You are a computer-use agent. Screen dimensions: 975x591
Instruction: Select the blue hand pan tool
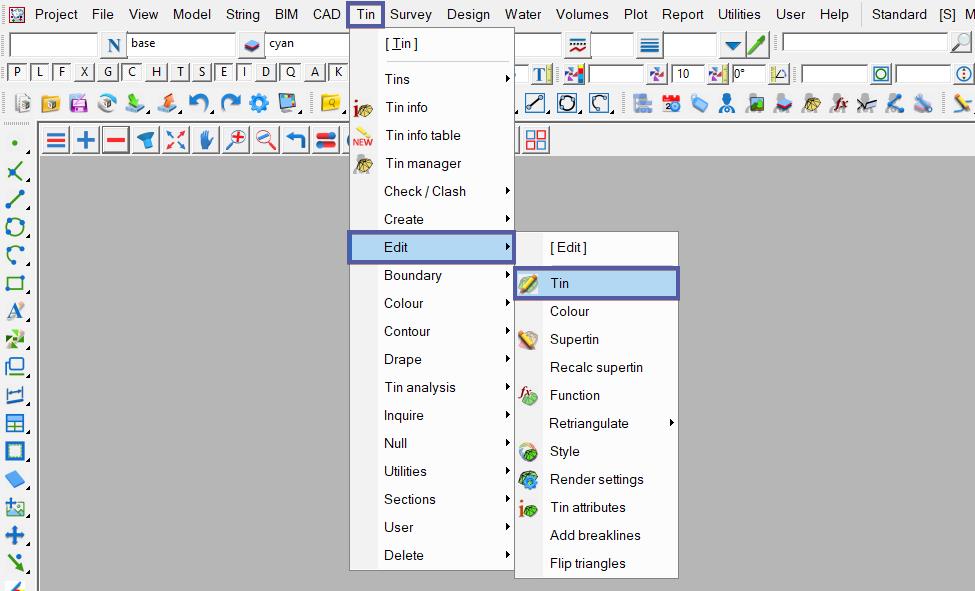205,140
